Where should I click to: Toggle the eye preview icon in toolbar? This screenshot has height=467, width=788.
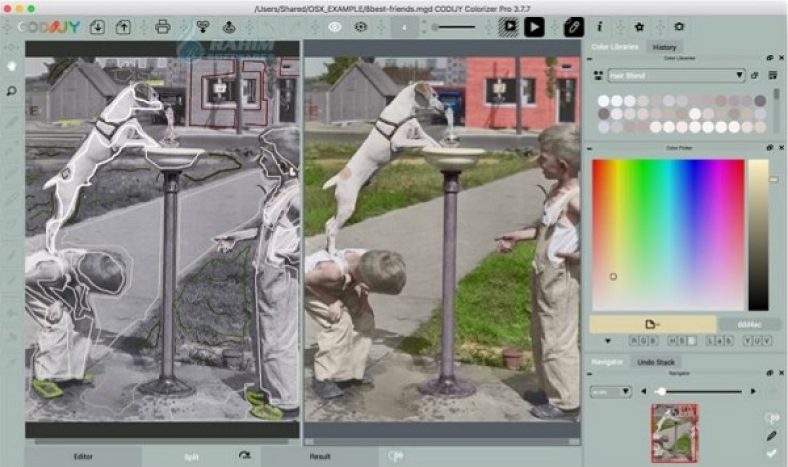click(x=334, y=27)
